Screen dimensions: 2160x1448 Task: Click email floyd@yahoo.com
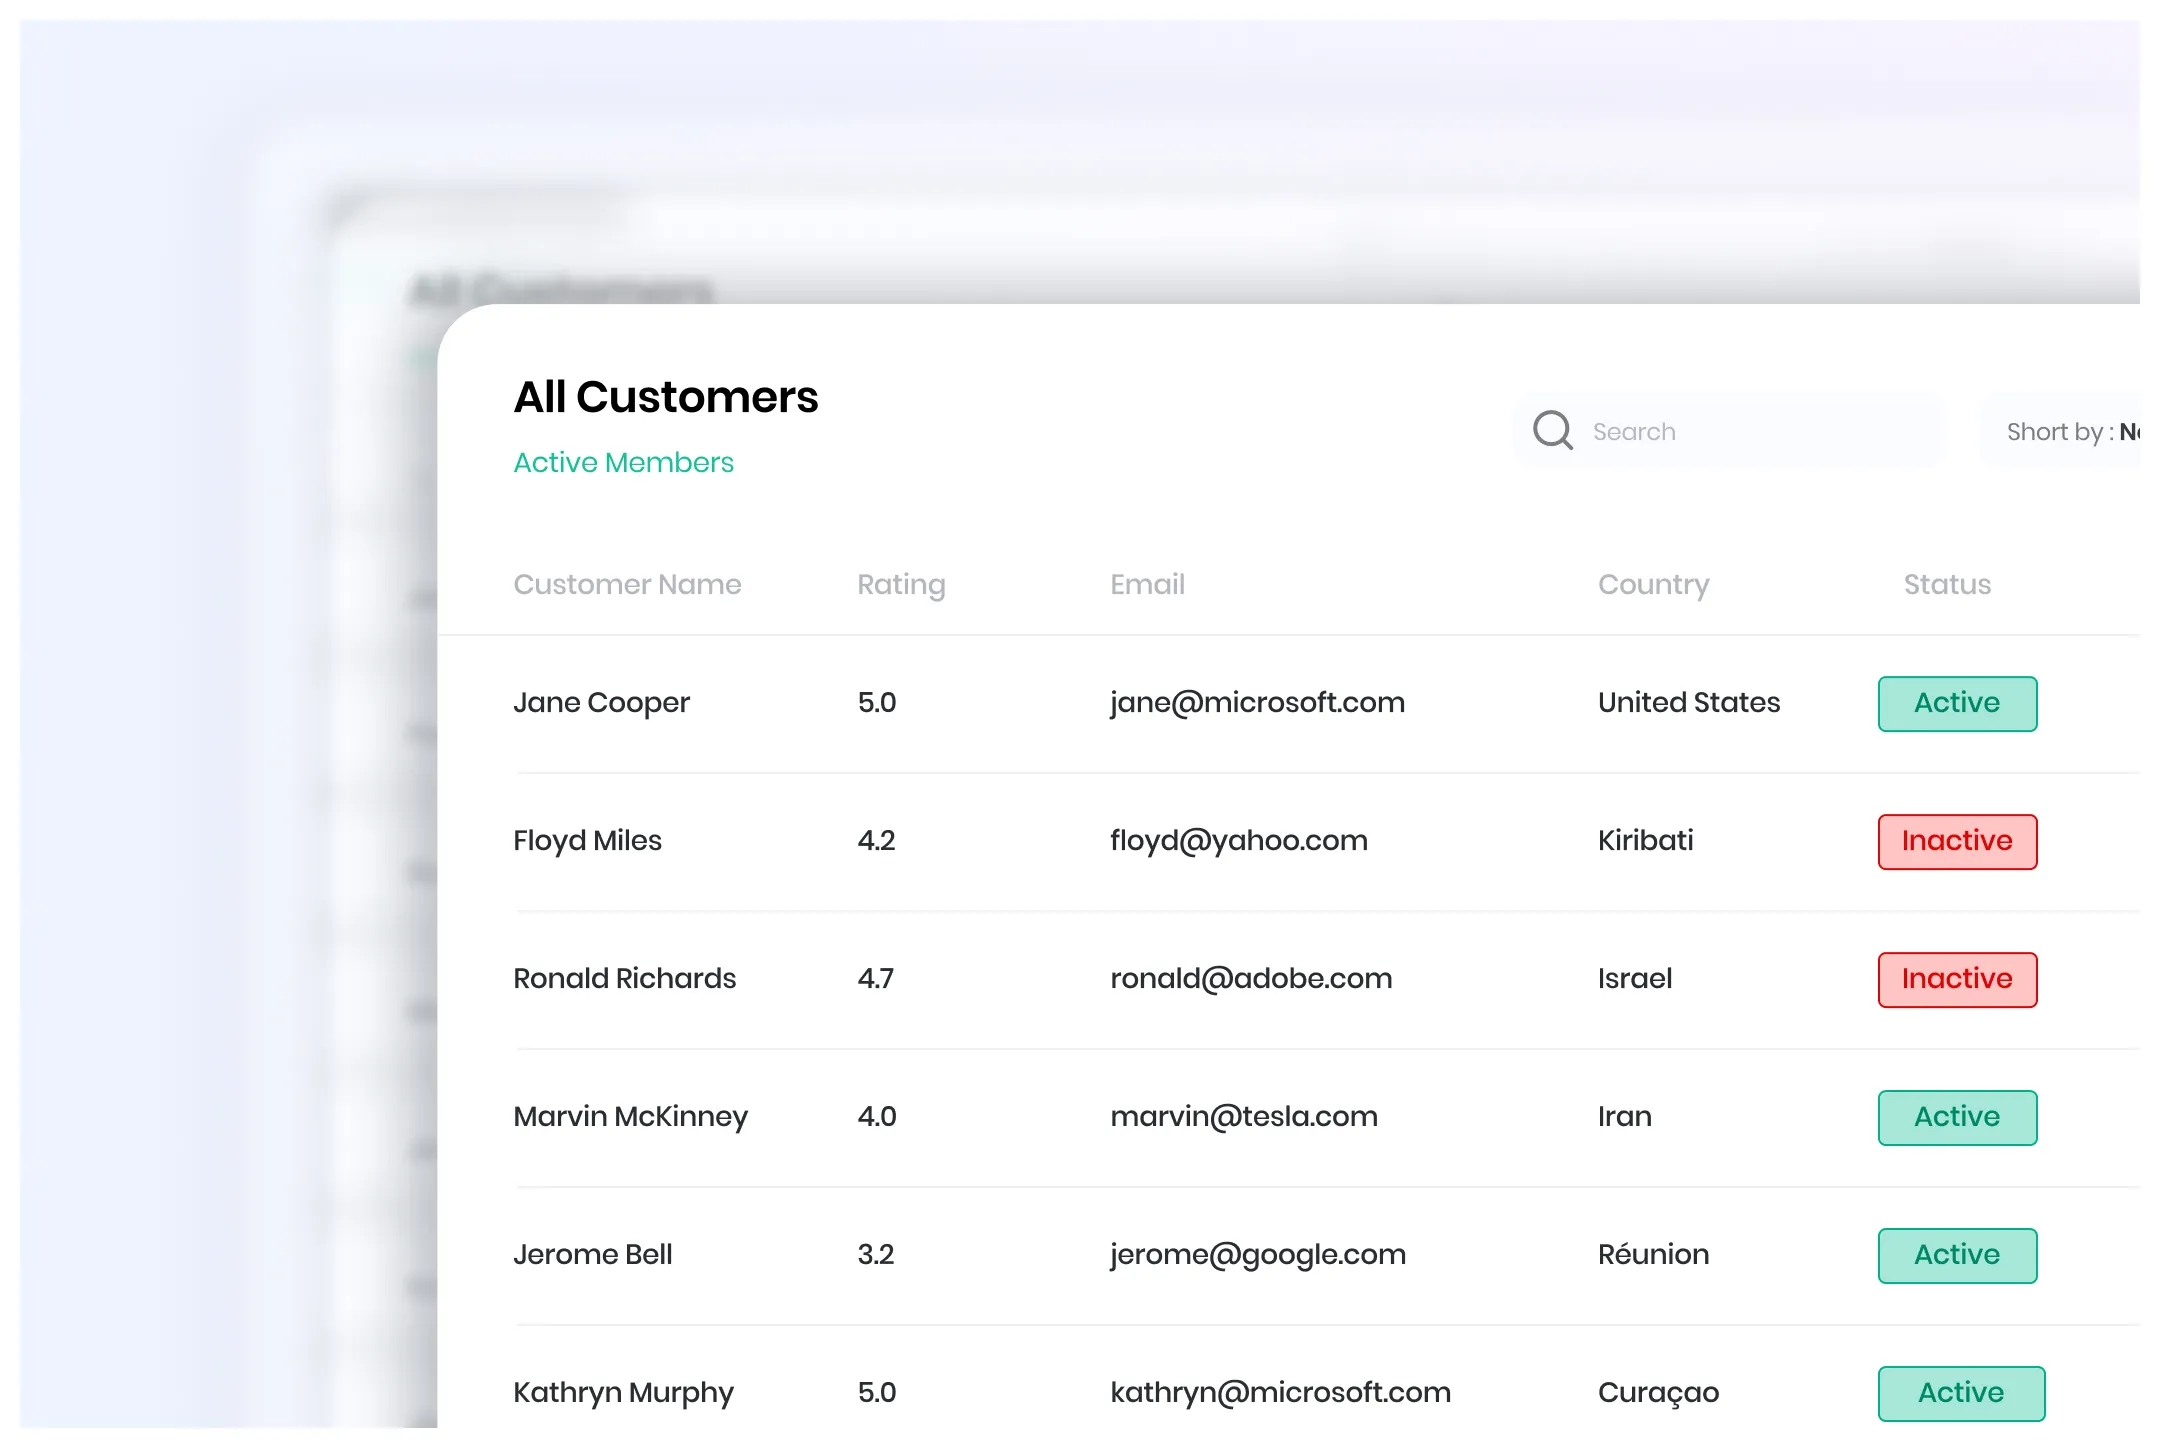pos(1239,841)
